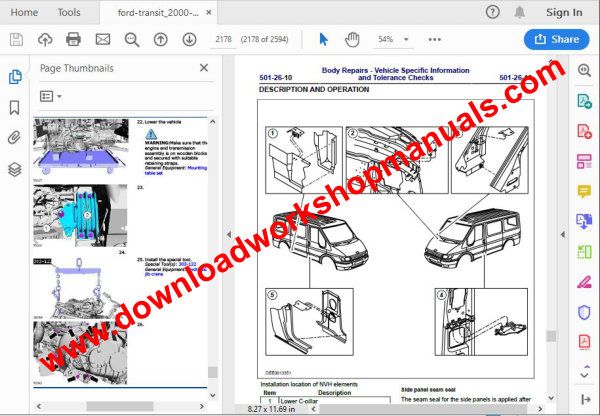
Task: Click the DESCRIPTION AND OPERATION heading
Action: tap(314, 90)
